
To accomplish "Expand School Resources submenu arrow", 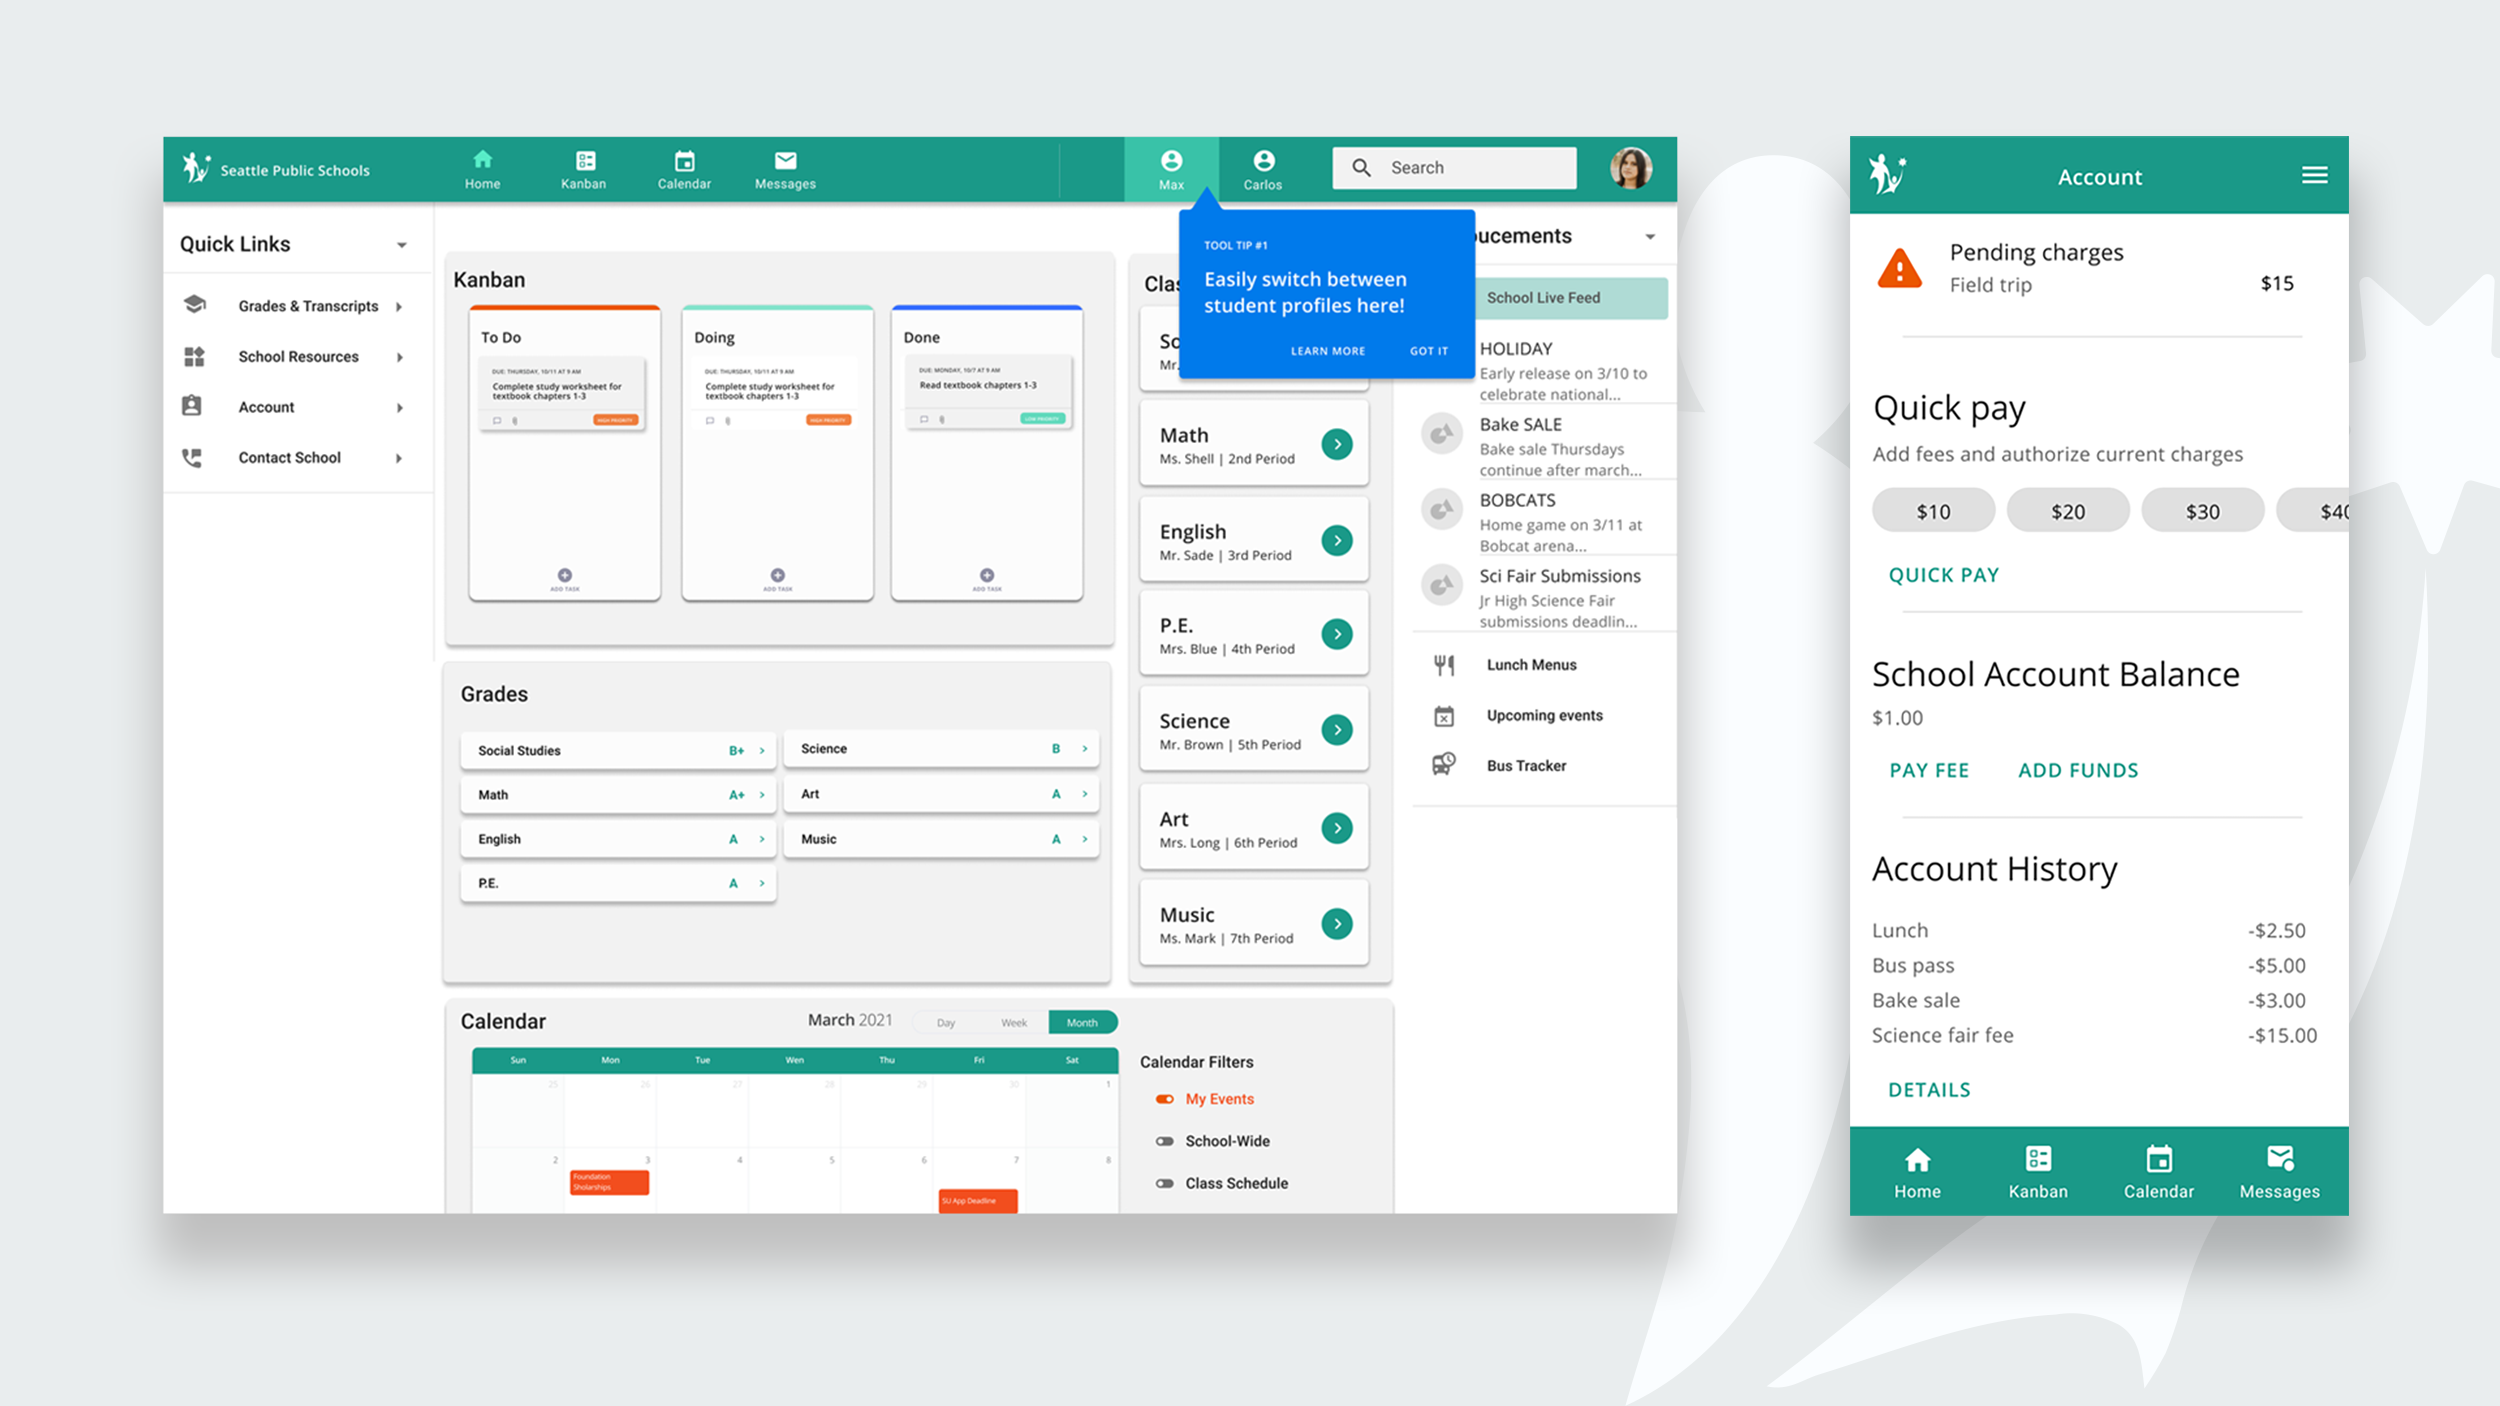I will [399, 357].
